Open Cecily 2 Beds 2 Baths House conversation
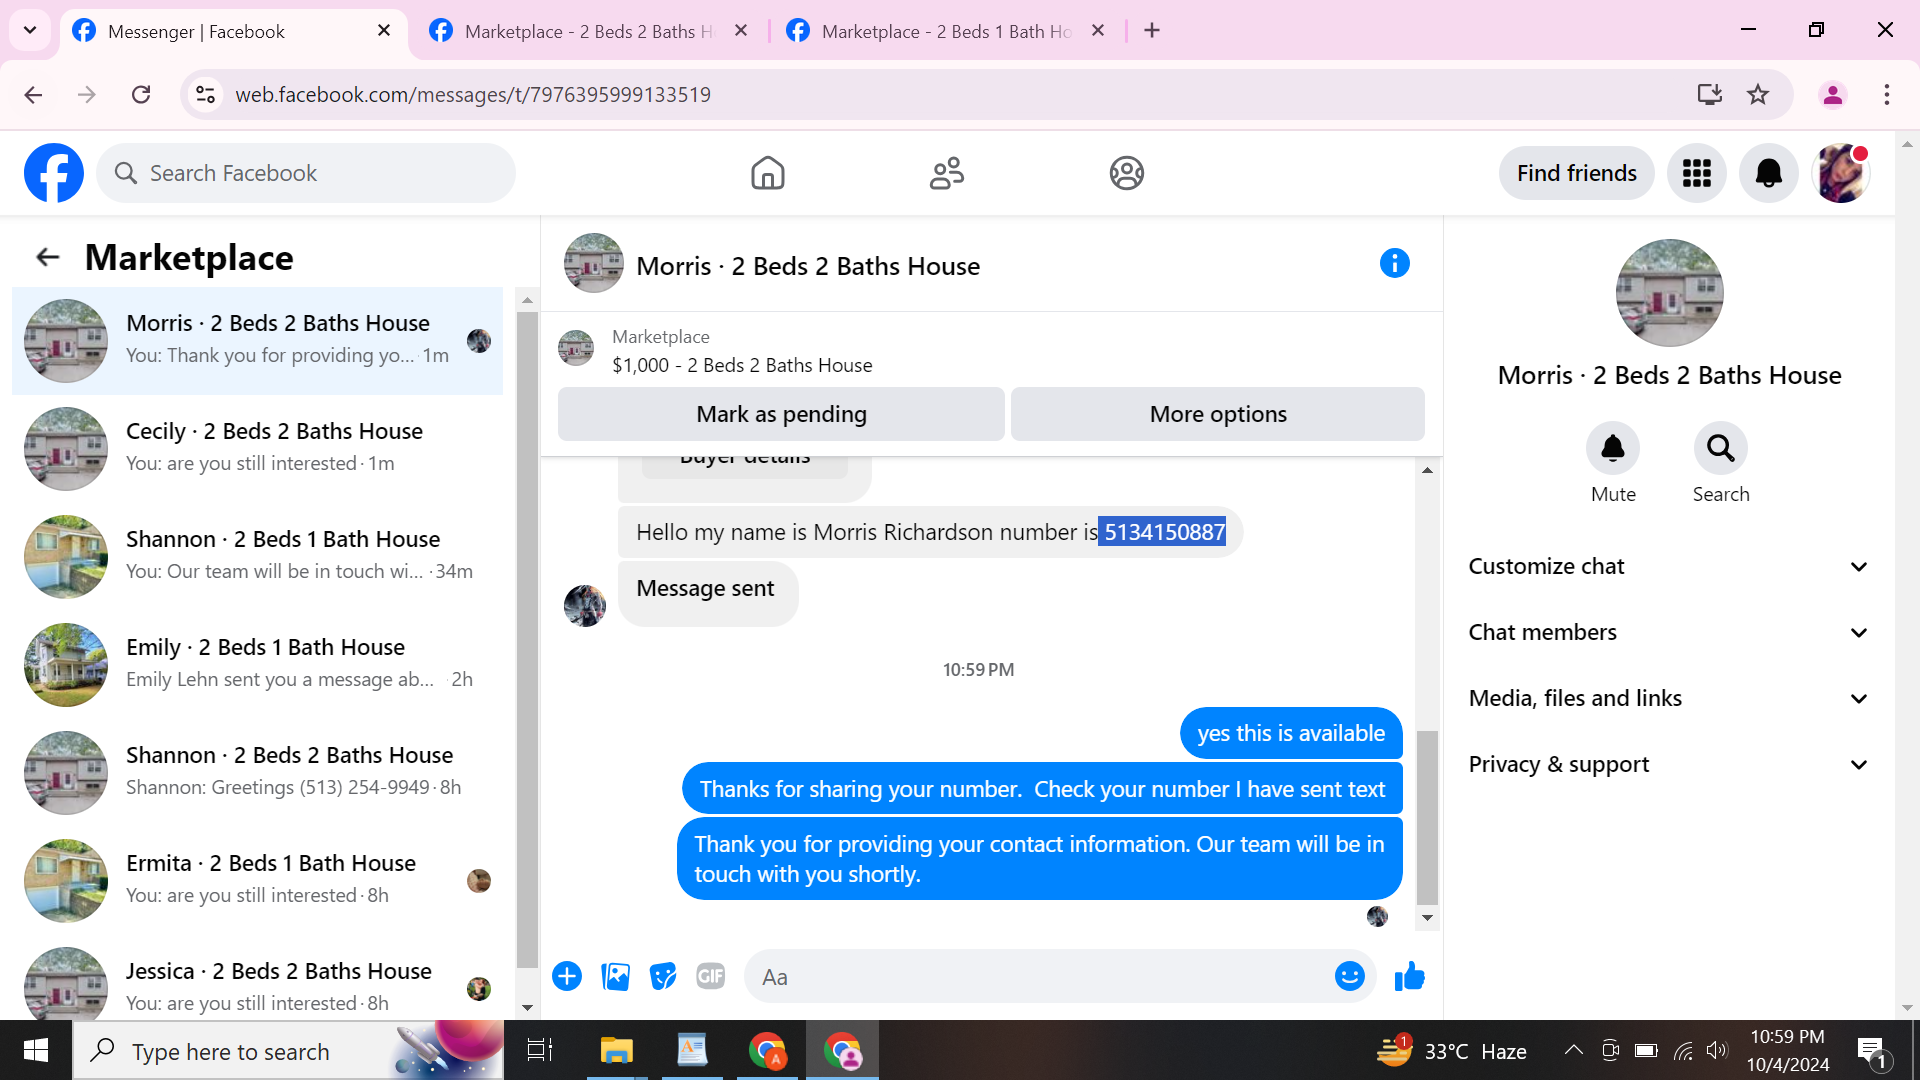Image resolution: width=1920 pixels, height=1080 pixels. [x=258, y=449]
